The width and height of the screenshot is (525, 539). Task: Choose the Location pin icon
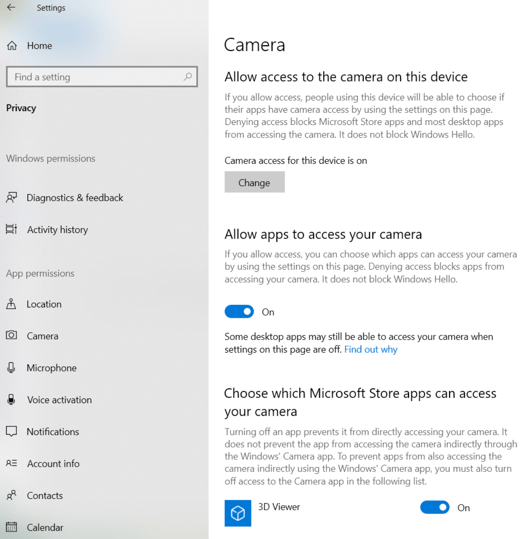pos(11,304)
